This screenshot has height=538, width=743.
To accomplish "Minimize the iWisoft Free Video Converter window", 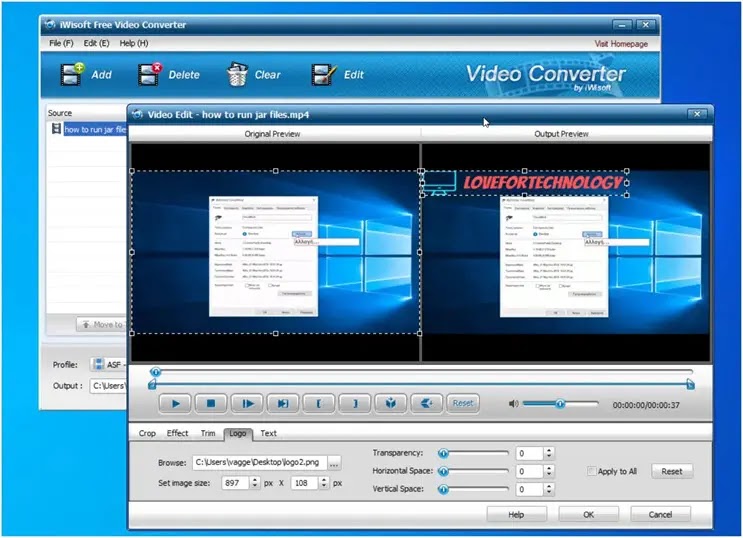I will (x=622, y=25).
